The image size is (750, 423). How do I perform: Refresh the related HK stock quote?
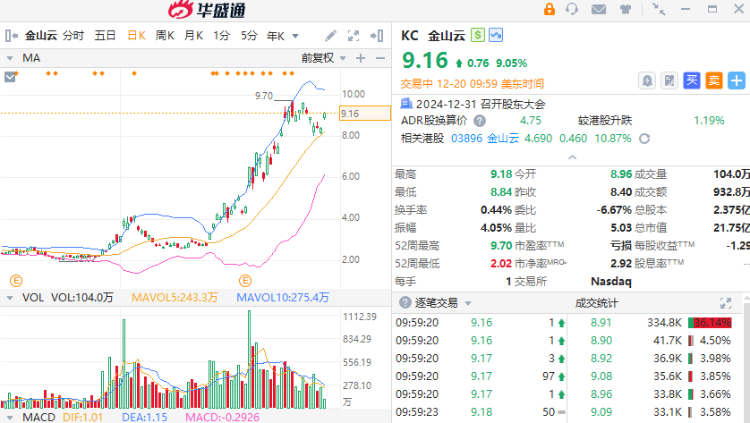[644, 139]
